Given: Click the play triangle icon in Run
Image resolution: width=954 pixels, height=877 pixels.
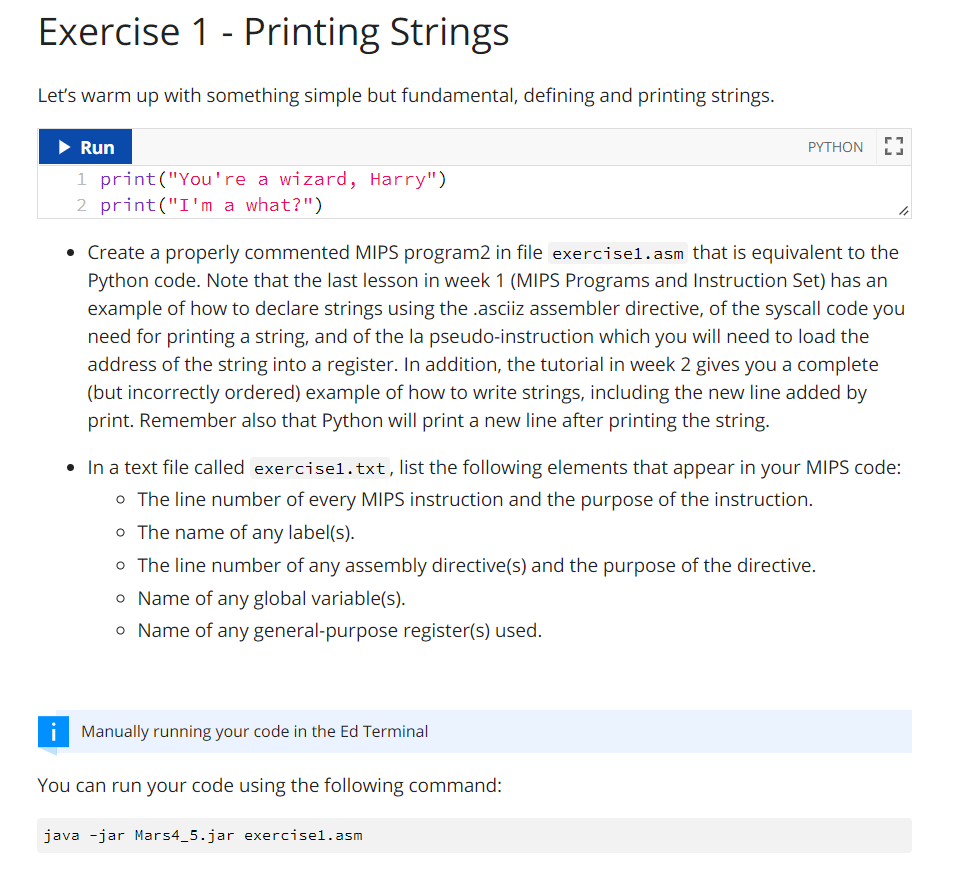Looking at the screenshot, I should point(64,147).
